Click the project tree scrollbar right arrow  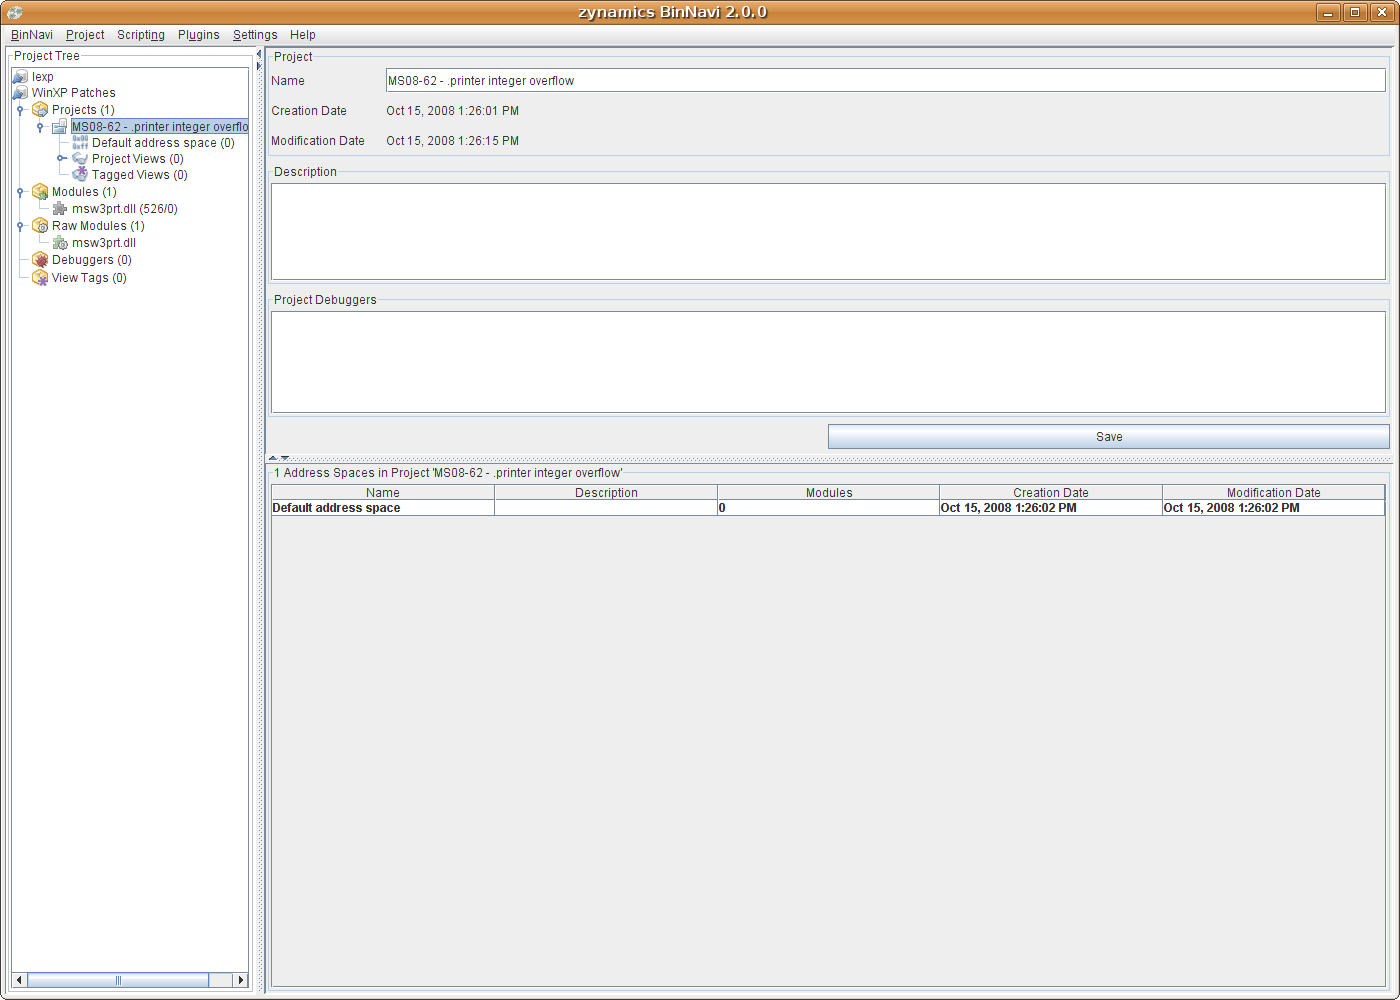tap(240, 980)
